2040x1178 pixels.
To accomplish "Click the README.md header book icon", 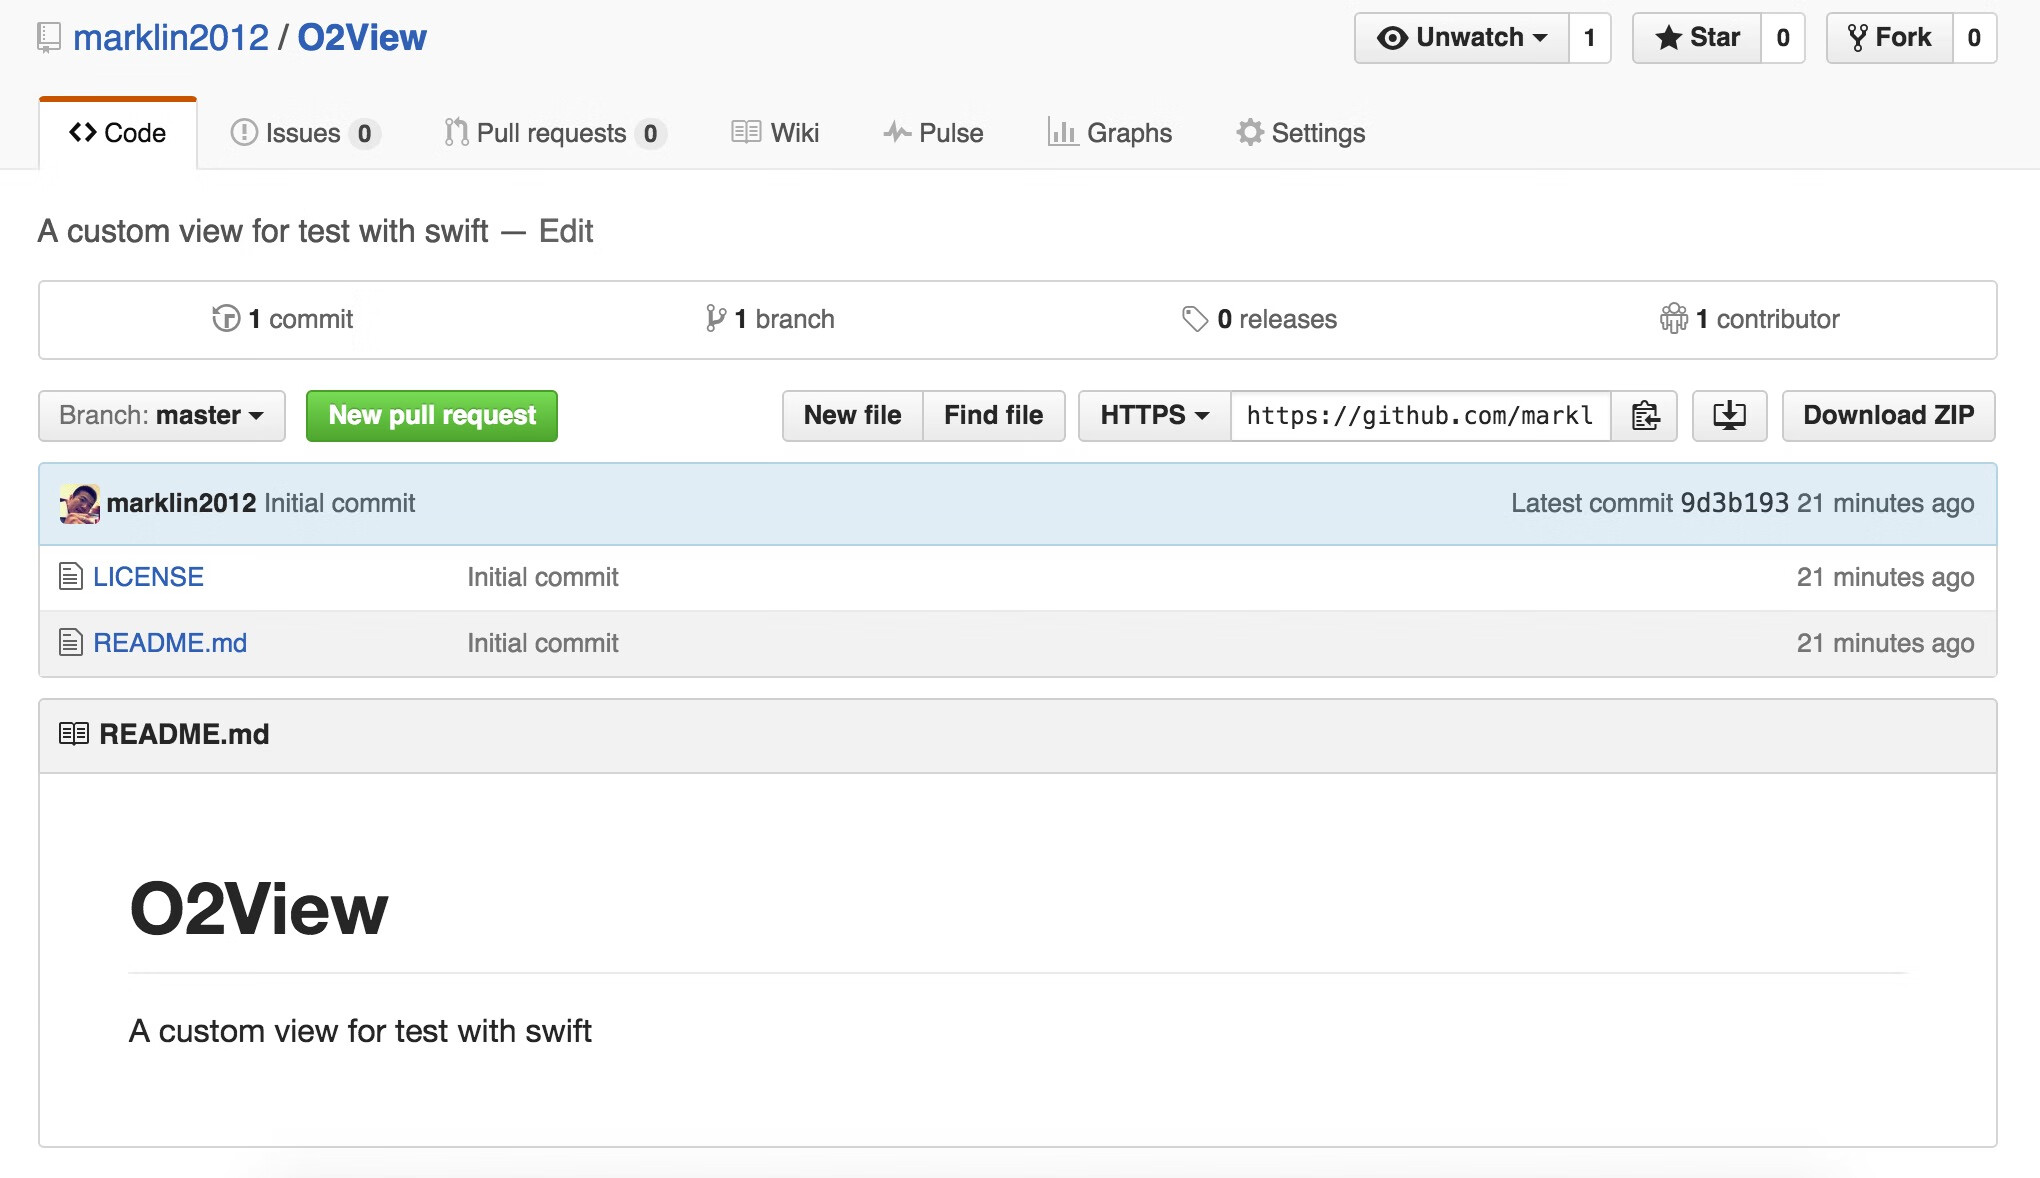I will point(74,734).
